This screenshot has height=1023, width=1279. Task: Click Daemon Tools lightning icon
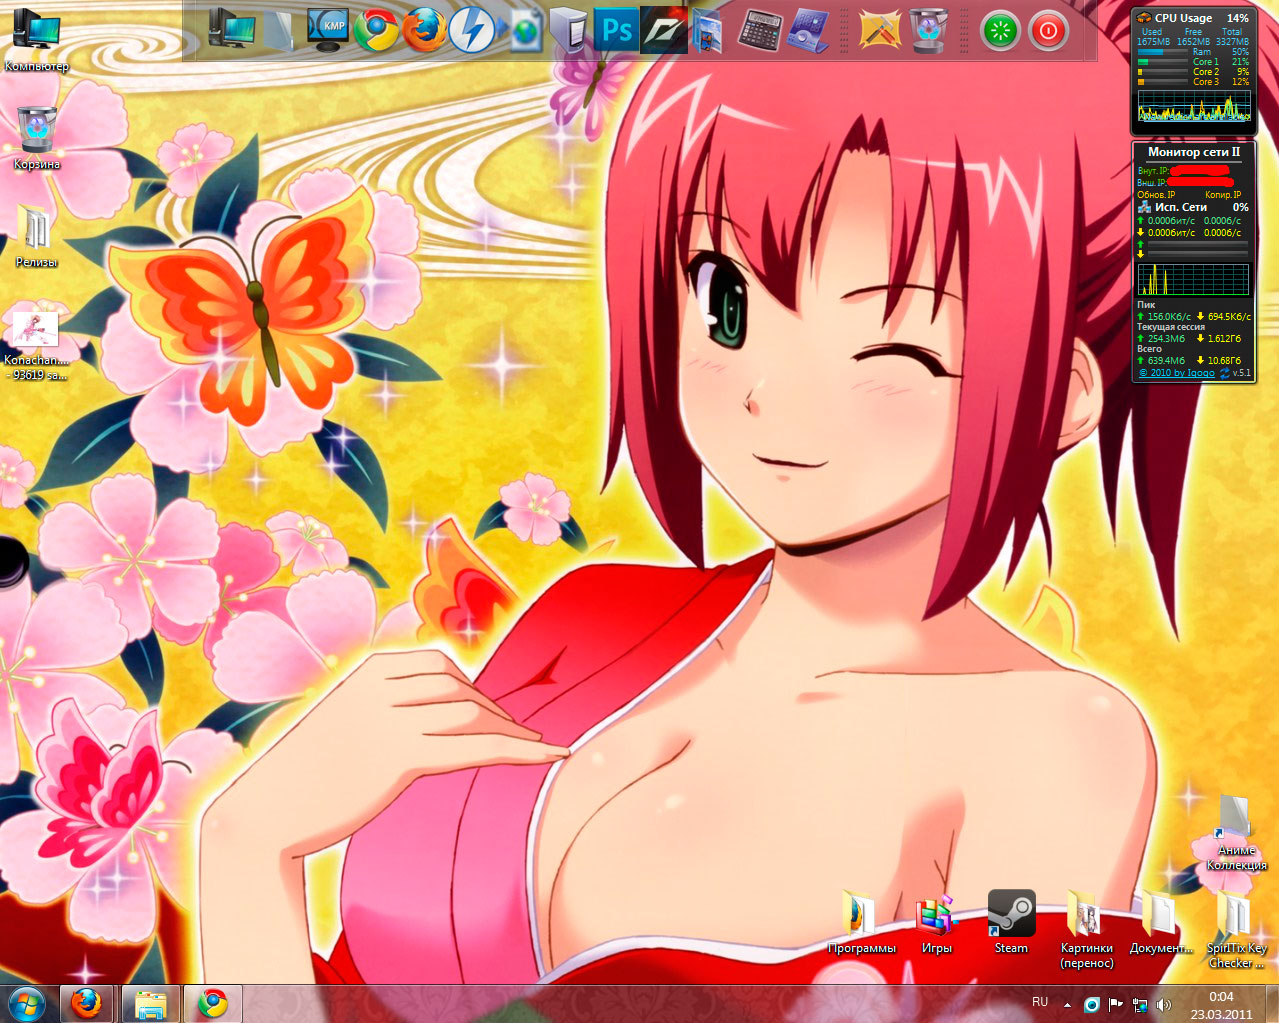472,31
